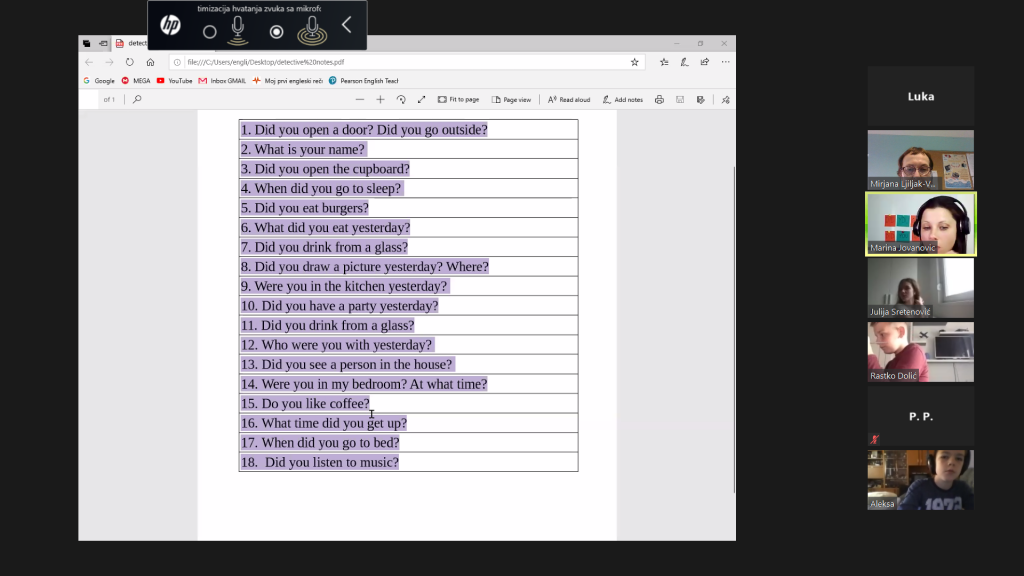Viewport: 1024px width, 576px height.
Task: Click the Read aloud button
Action: tap(569, 99)
